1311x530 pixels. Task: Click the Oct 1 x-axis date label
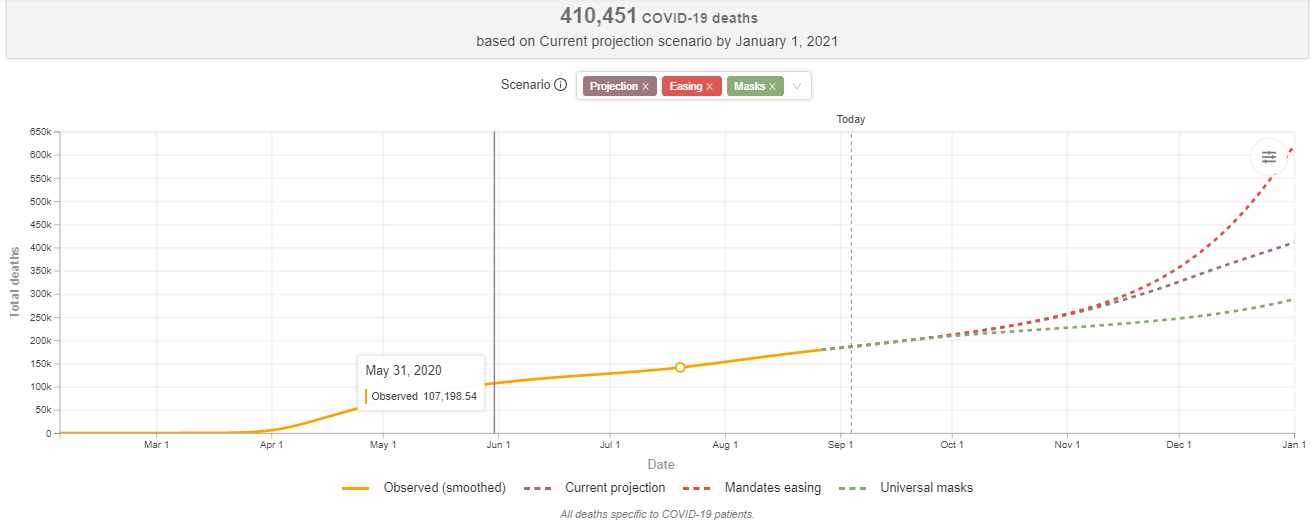(952, 444)
